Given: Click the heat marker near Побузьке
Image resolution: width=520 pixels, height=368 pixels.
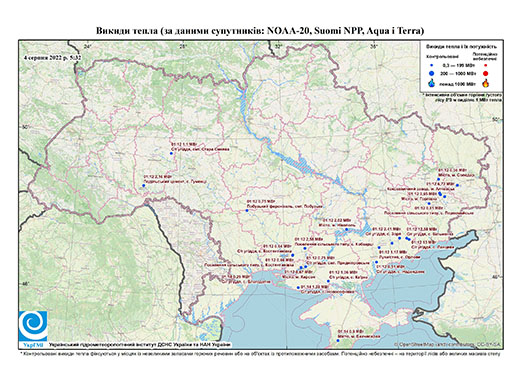Looking at the screenshot, I should pos(247,210).
